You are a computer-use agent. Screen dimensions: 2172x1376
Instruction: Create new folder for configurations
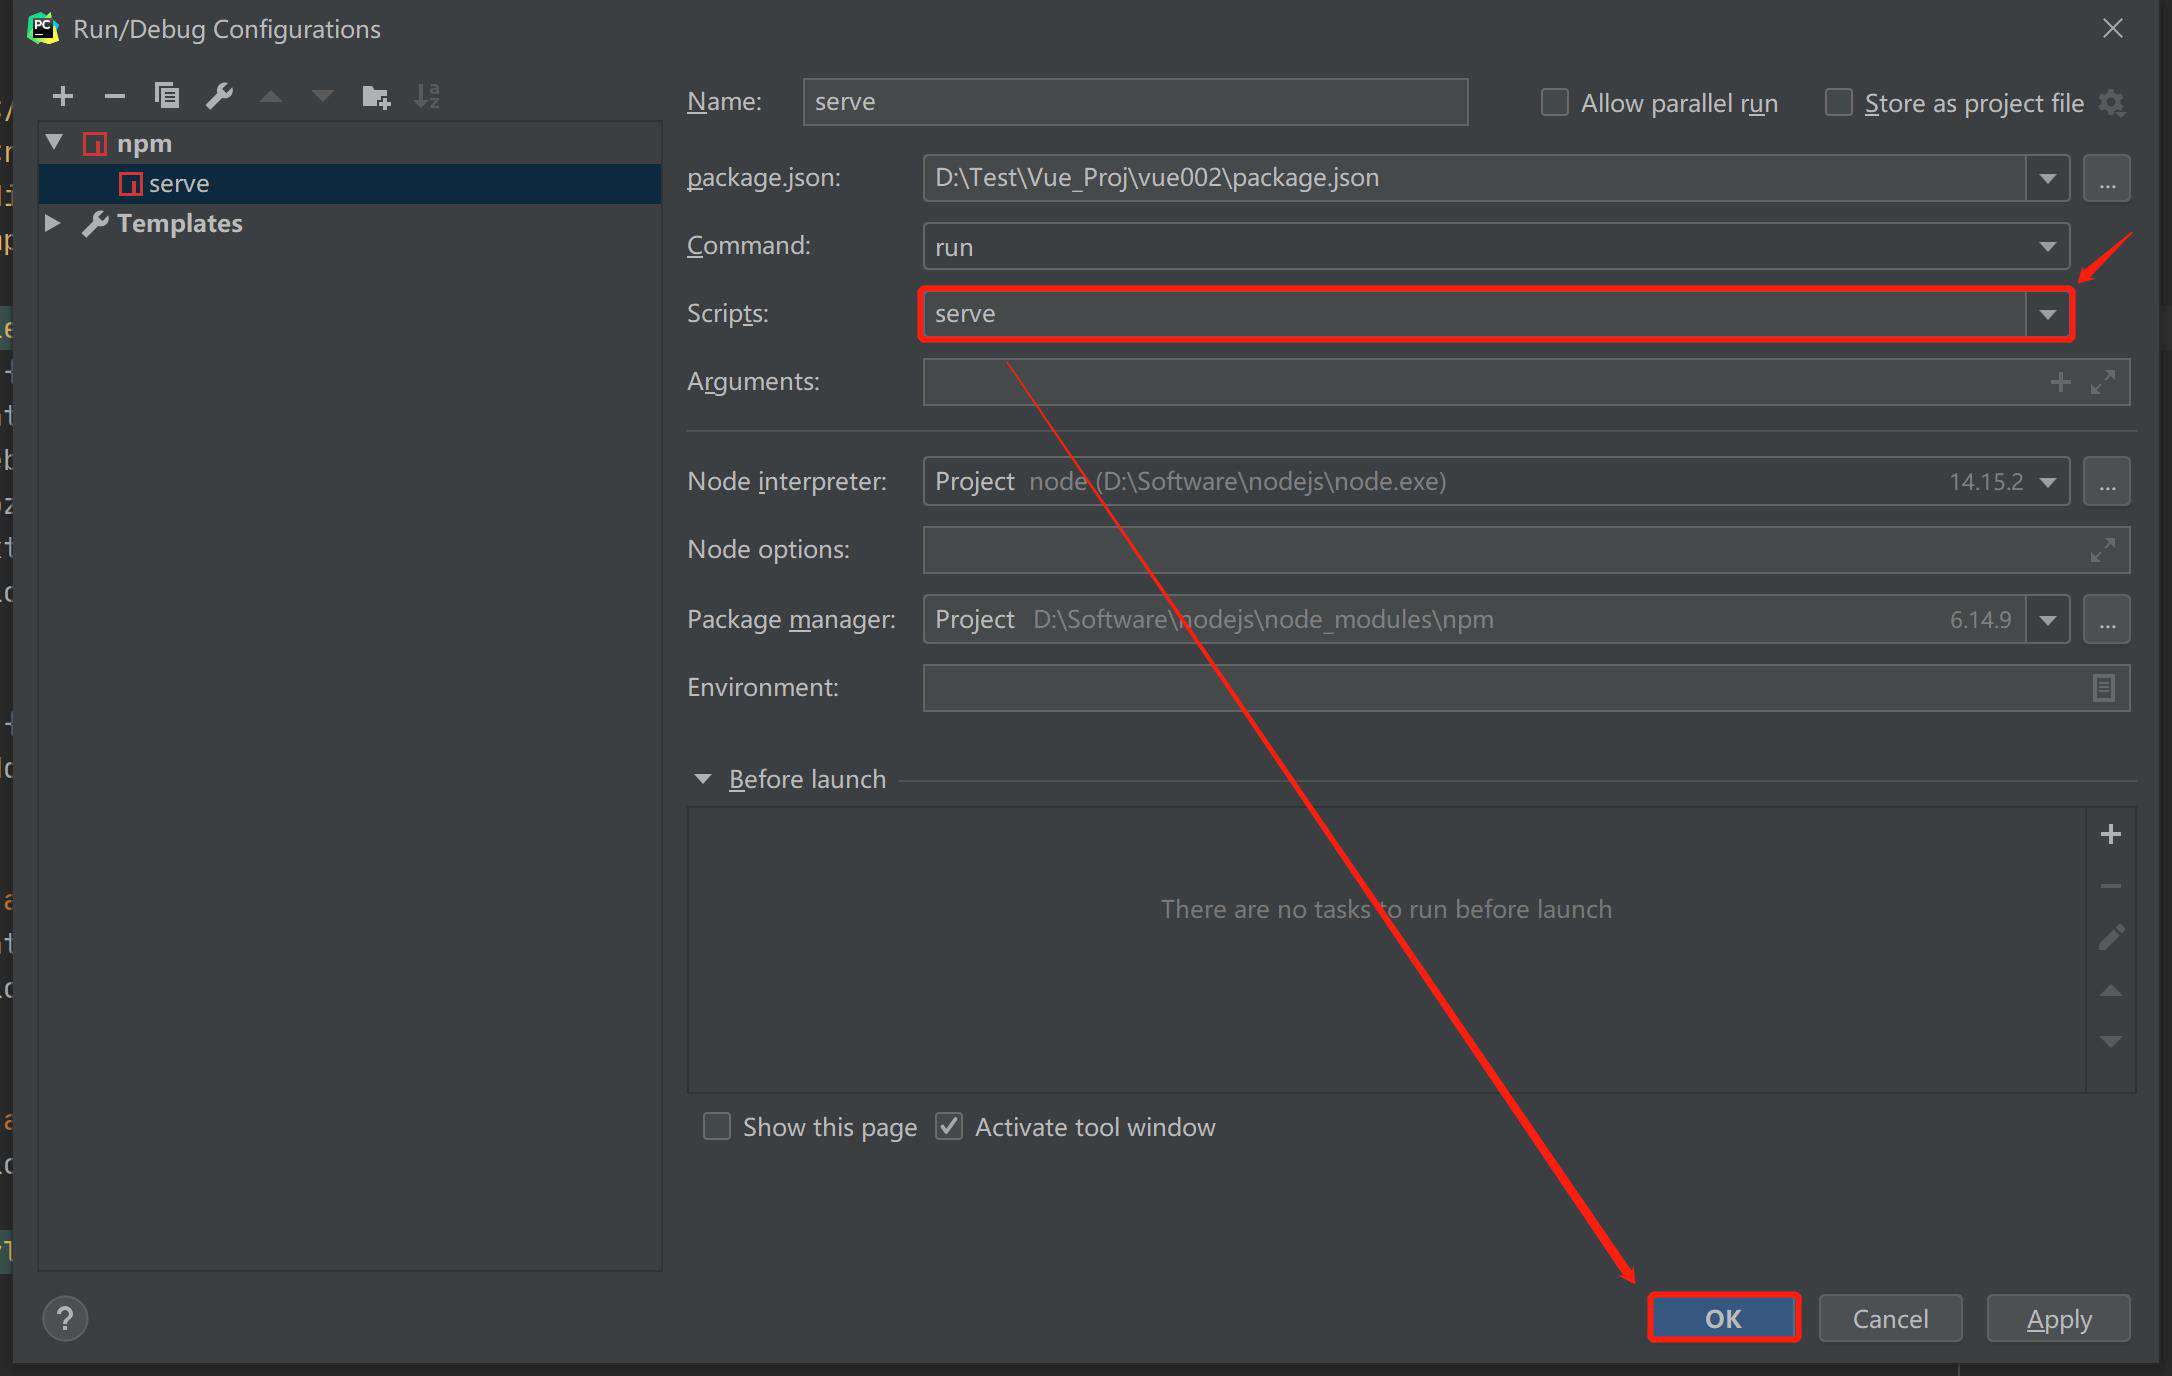(376, 96)
